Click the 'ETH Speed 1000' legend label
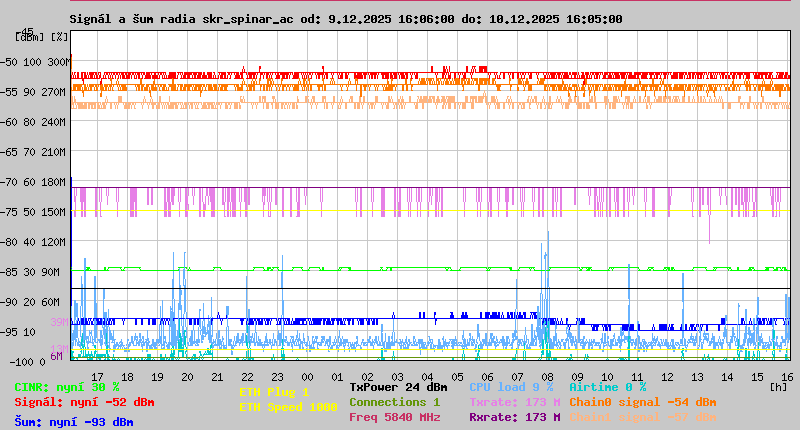Image resolution: width=800 pixels, height=430 pixels. point(288,407)
